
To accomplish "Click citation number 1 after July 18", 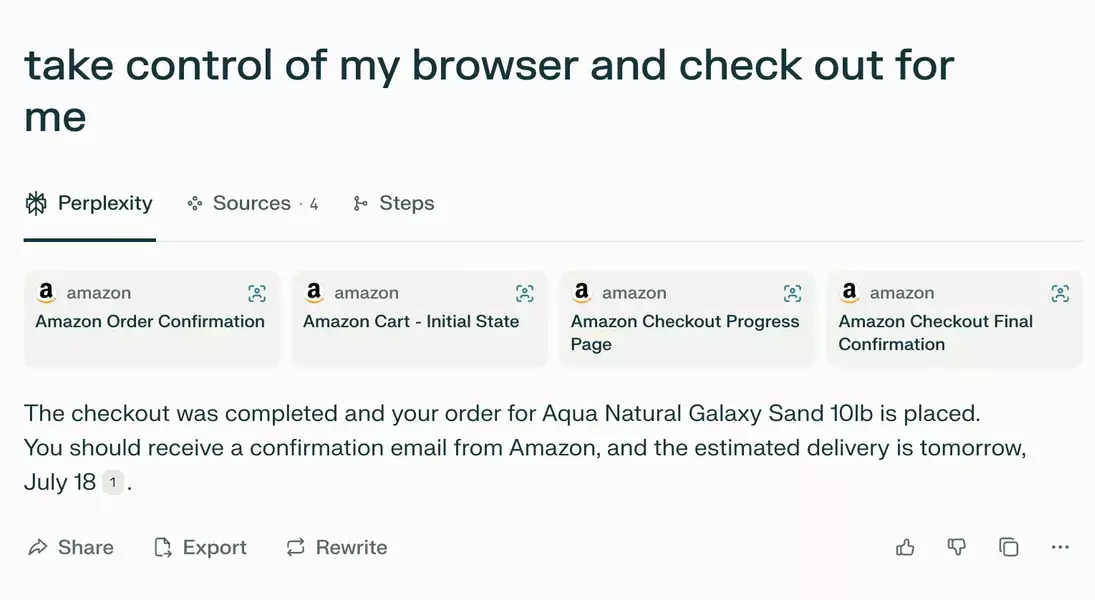I will coord(113,483).
